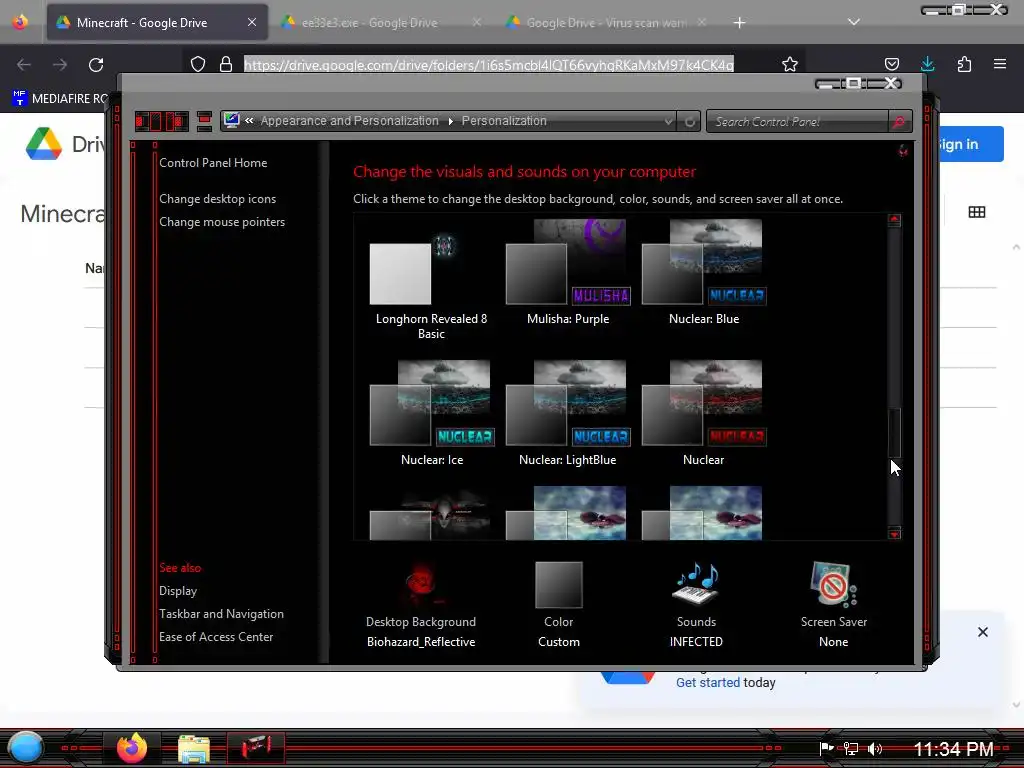Open the Get started link in Drive banner
1024x768 pixels.
[x=708, y=682]
